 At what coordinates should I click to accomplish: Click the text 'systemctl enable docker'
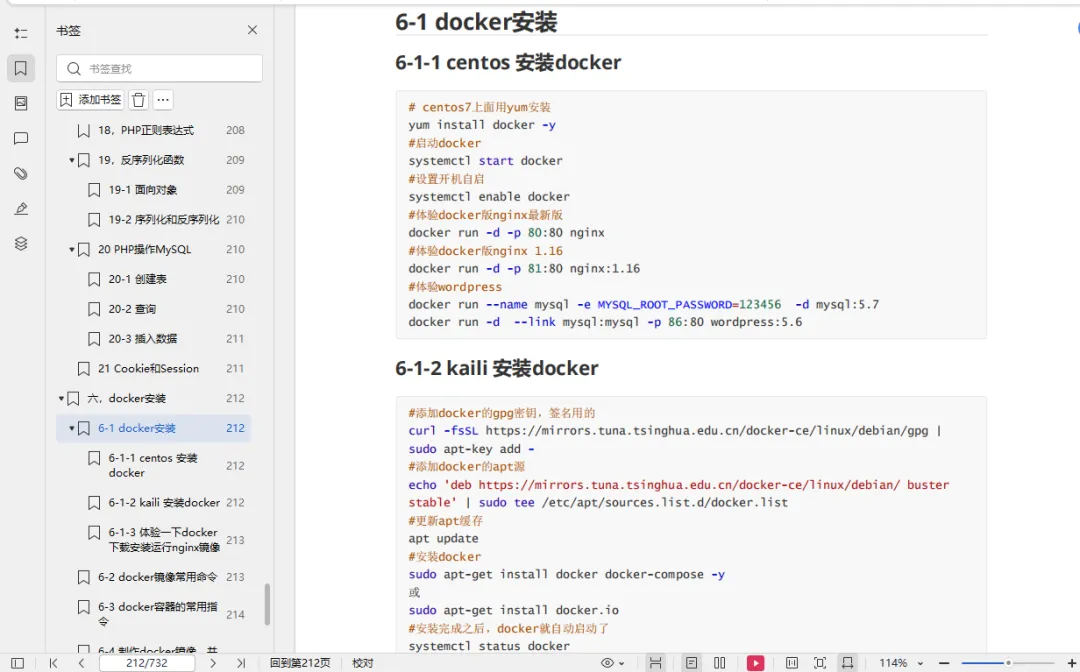click(489, 197)
